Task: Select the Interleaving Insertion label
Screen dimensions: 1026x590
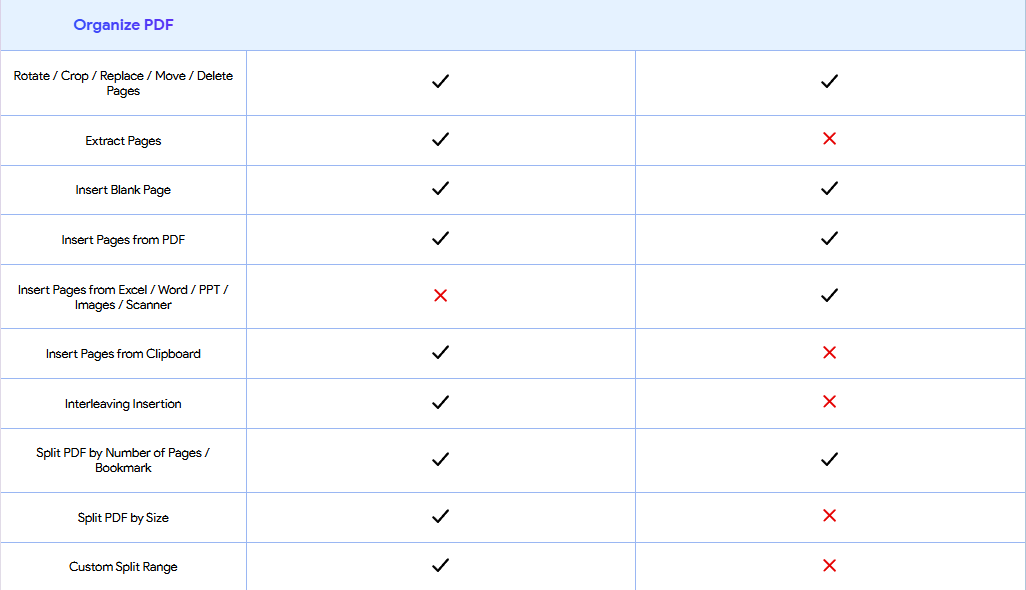Action: click(123, 404)
